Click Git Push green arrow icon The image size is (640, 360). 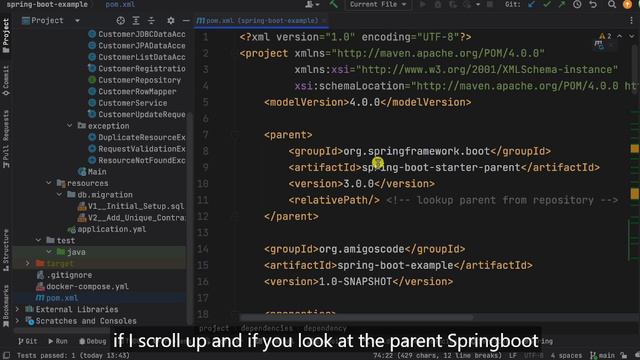pos(562,4)
